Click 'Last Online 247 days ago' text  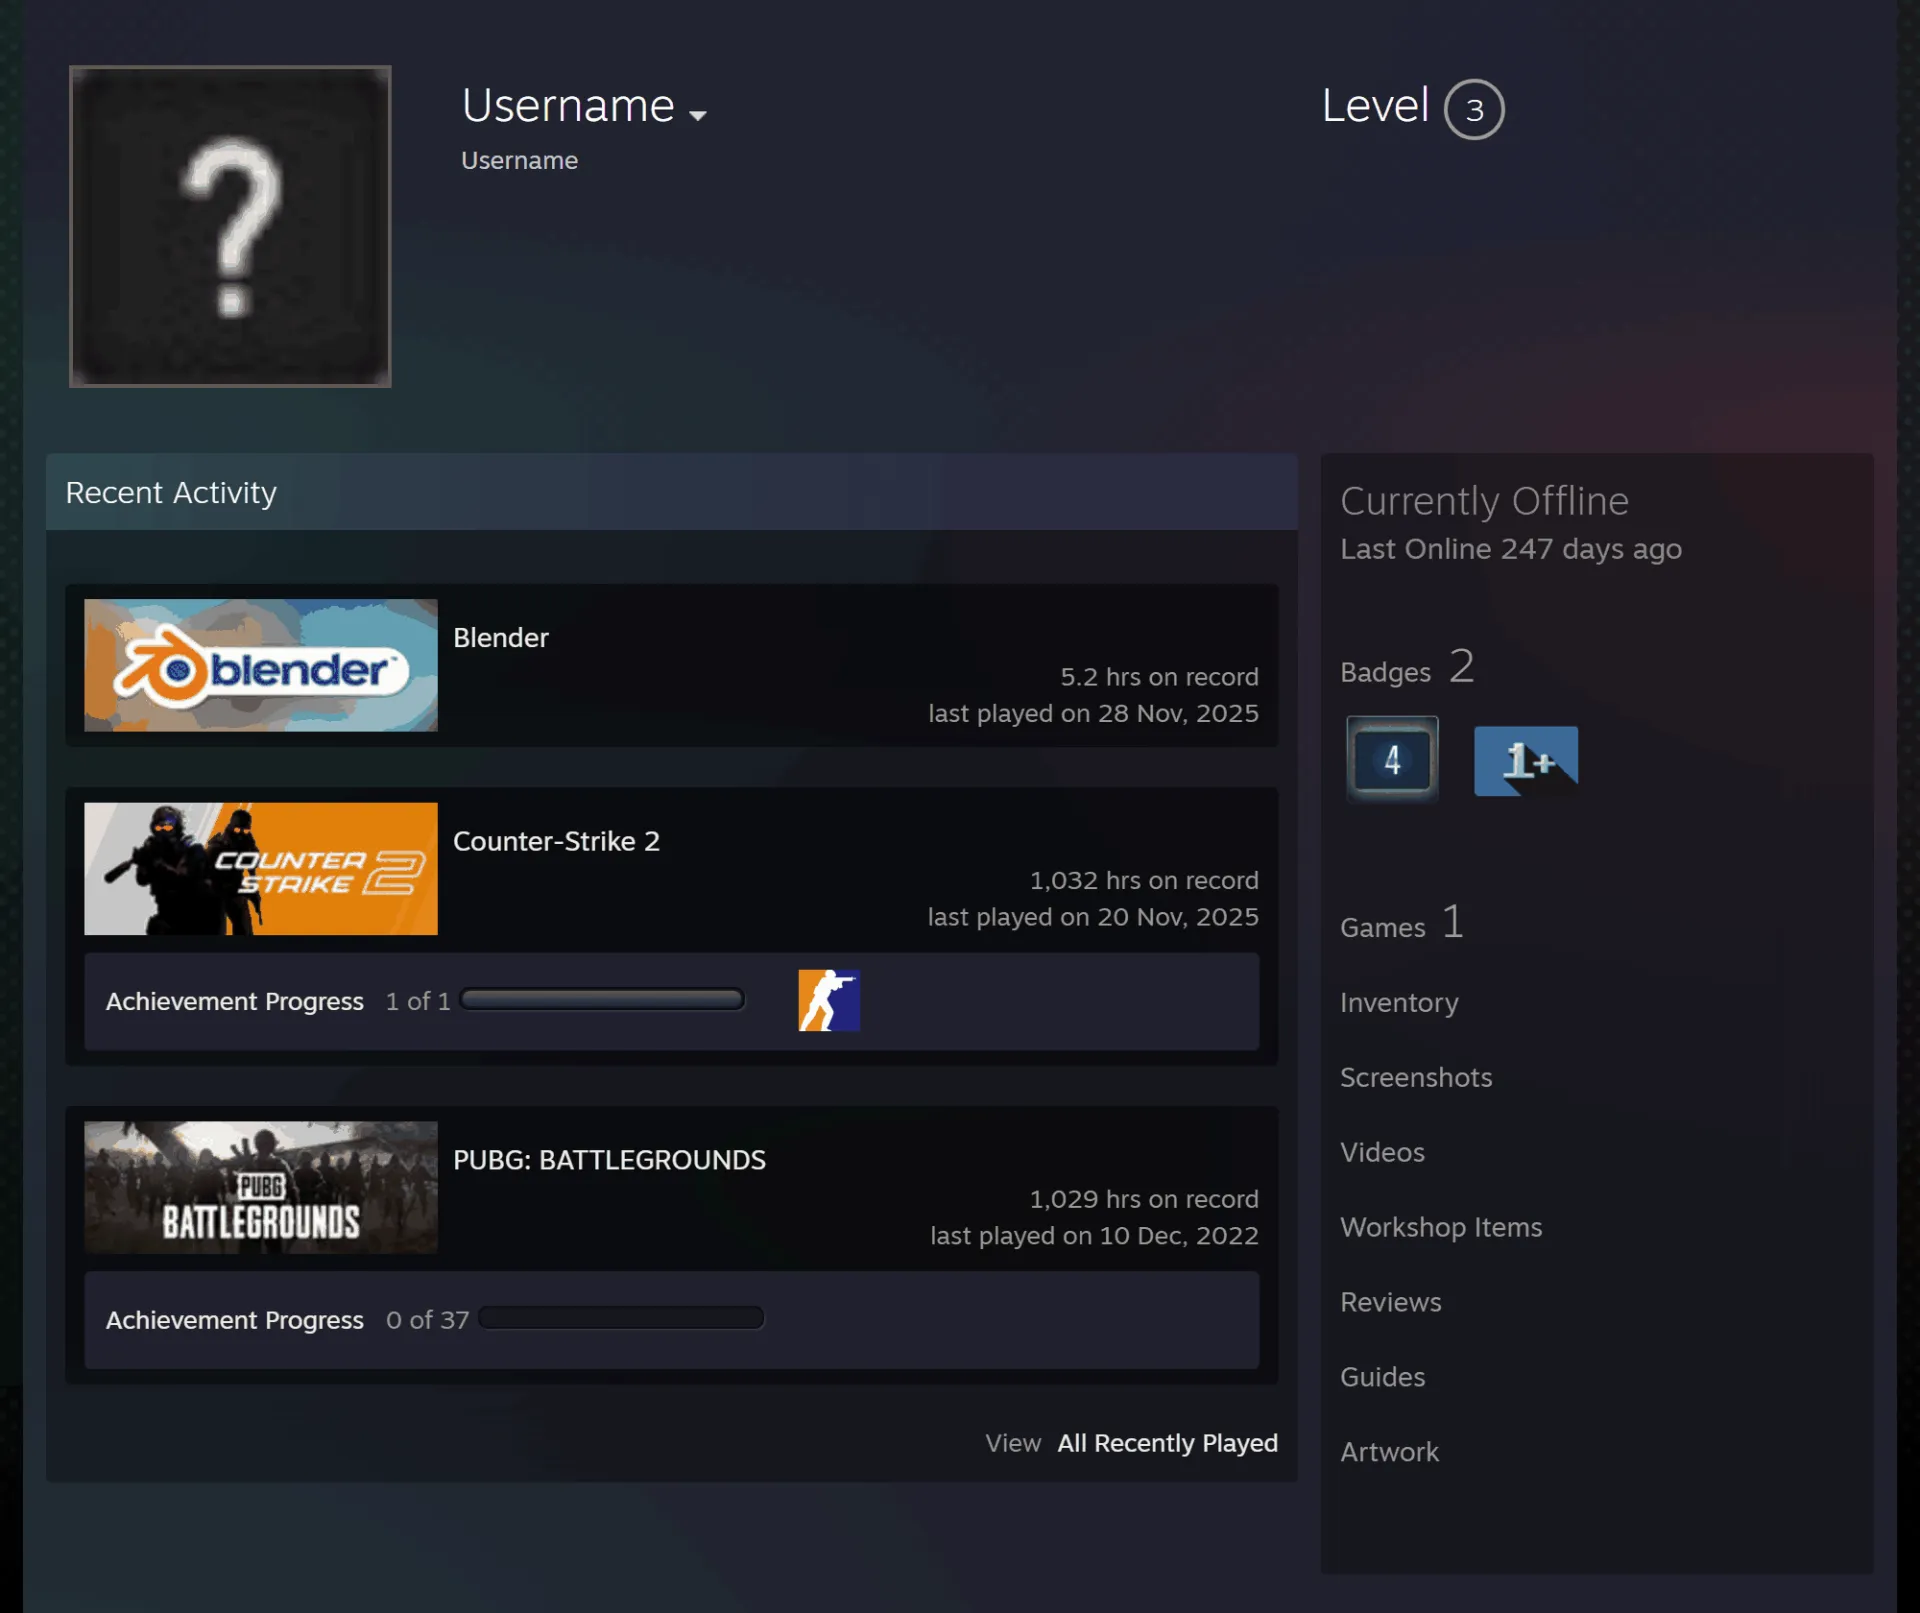pyautogui.click(x=1511, y=549)
